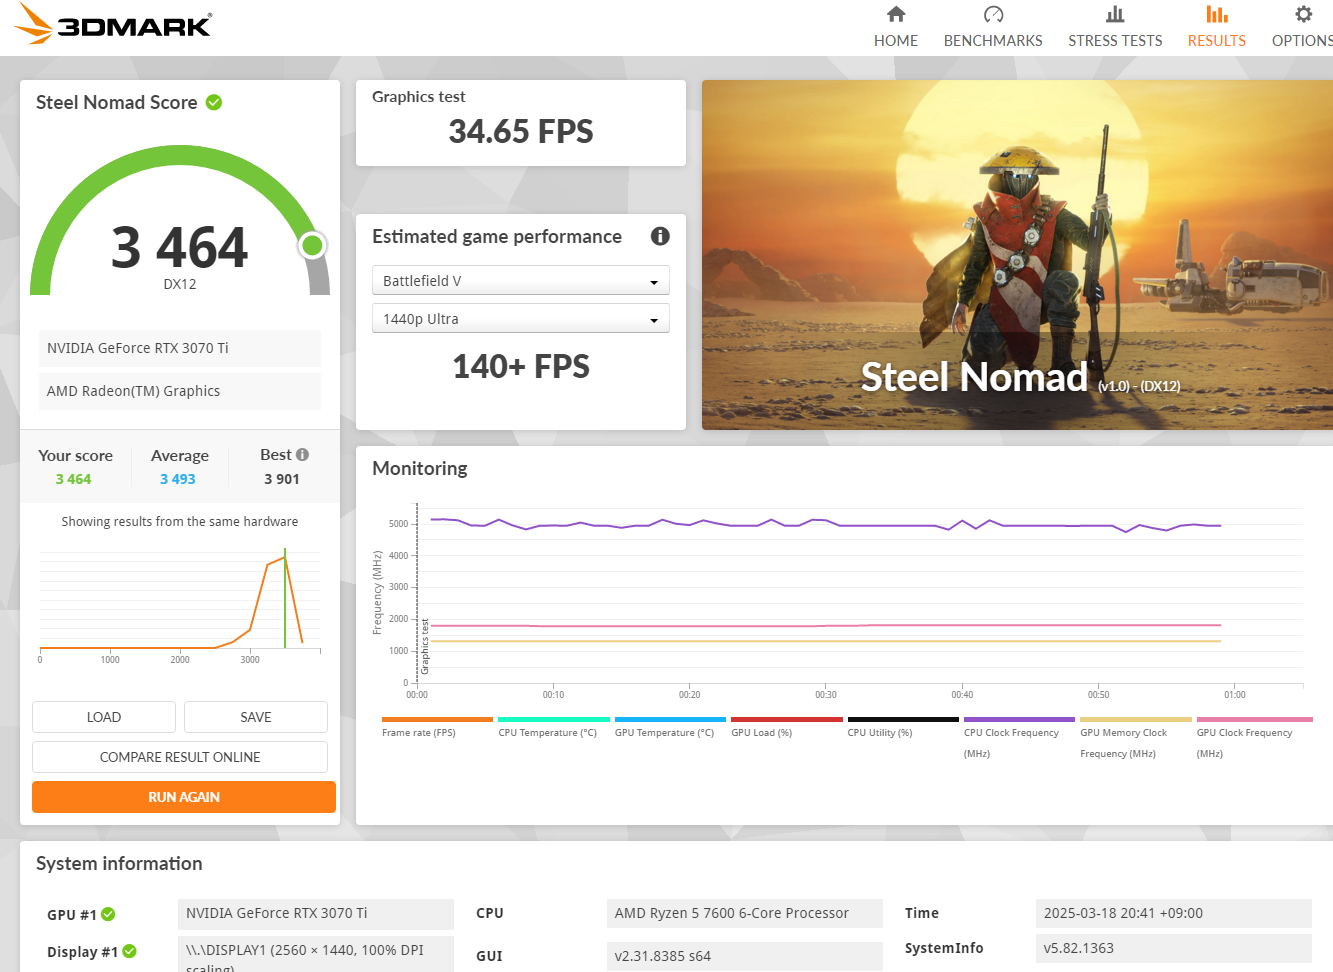Viewport: 1333px width, 972px height.
Task: Switch to the STRESS TESTS tab label
Action: pyautogui.click(x=1115, y=41)
